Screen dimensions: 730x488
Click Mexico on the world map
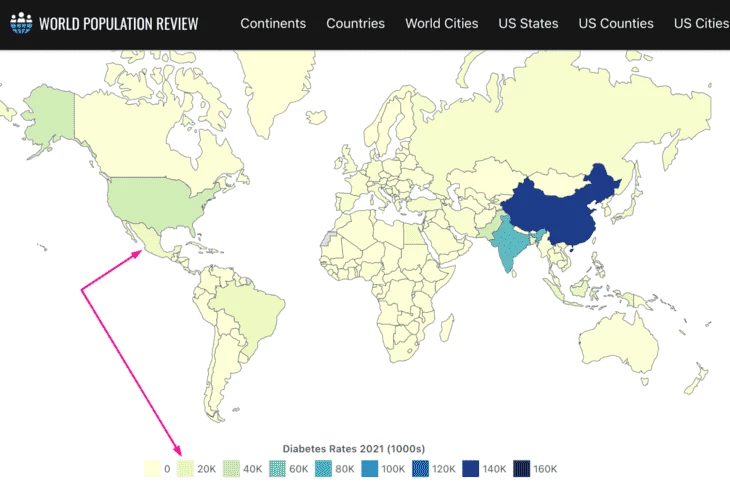point(154,238)
